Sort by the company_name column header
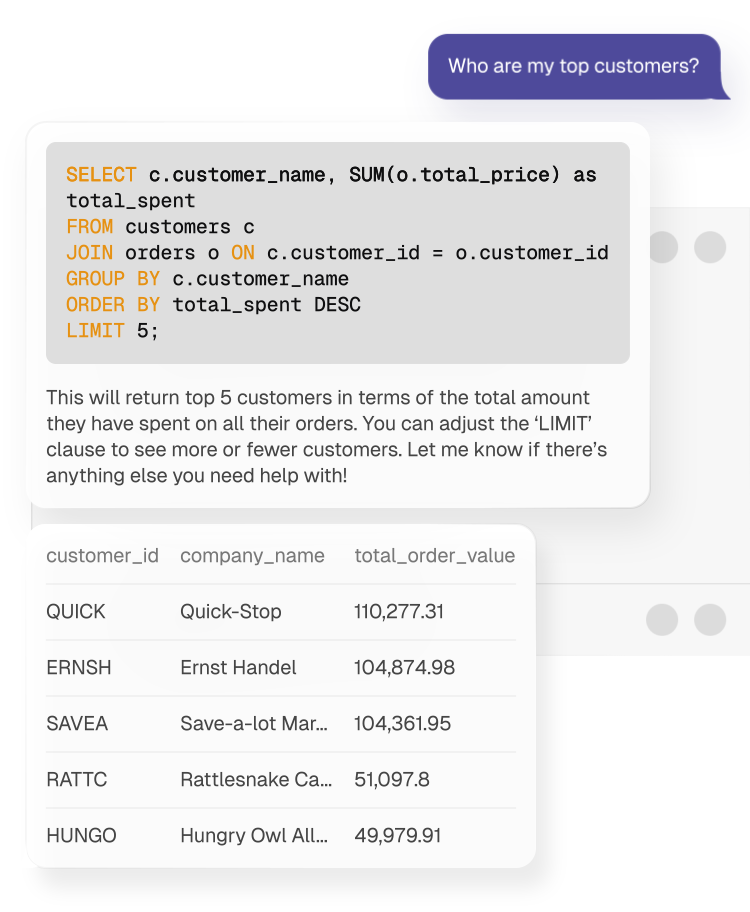 click(252, 556)
